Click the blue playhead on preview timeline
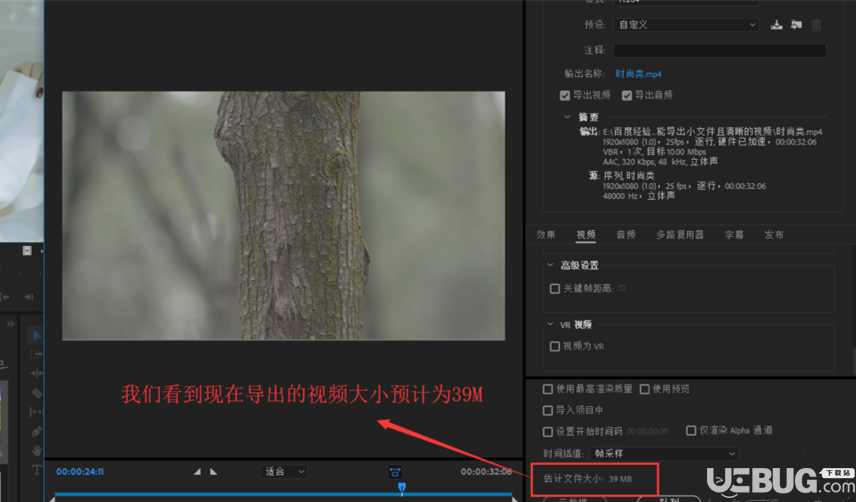Image resolution: width=856 pixels, height=502 pixels. [402, 487]
